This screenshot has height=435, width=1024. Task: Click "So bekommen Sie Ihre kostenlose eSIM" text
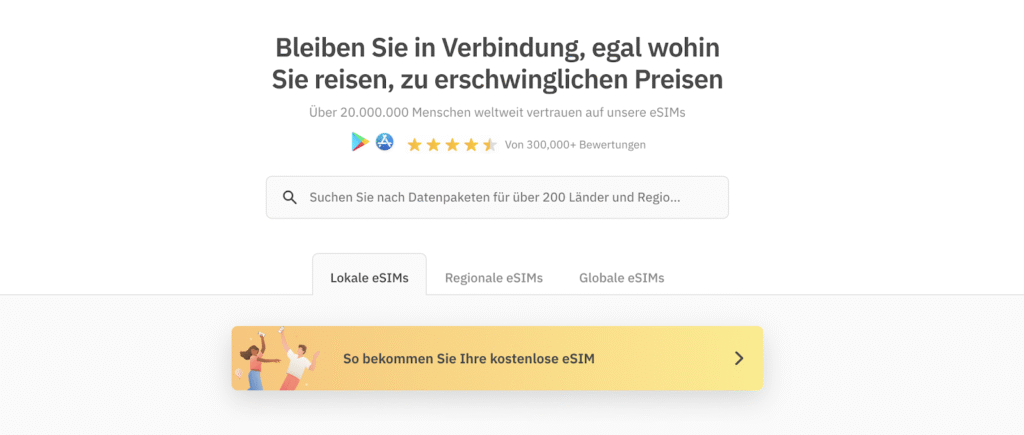[x=468, y=358]
